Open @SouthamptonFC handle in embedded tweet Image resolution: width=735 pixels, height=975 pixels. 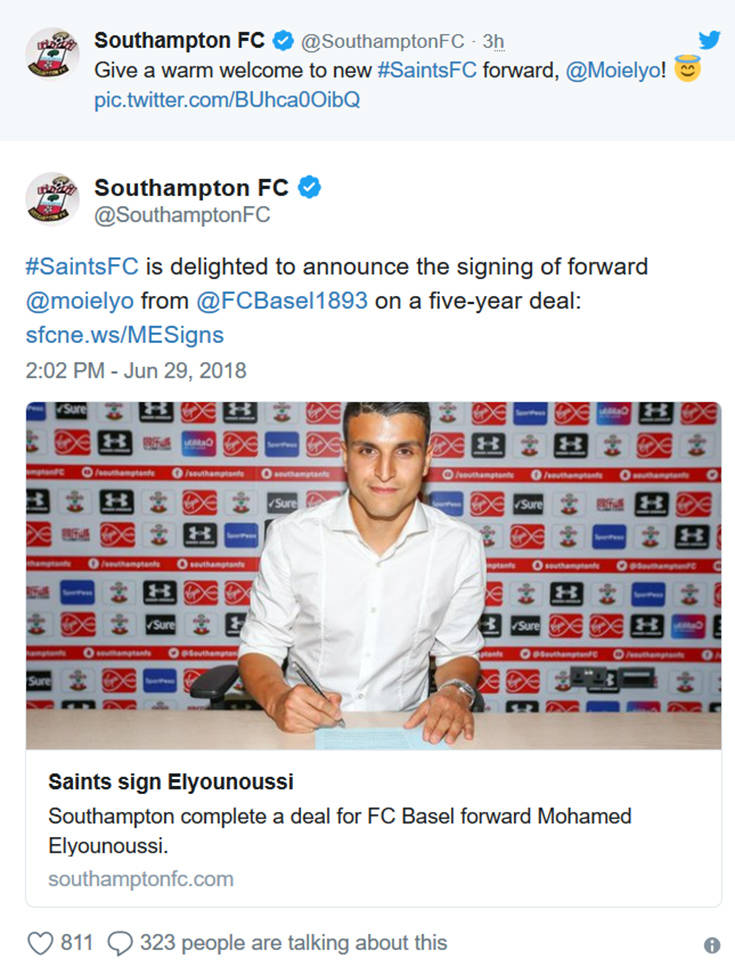pos(182,215)
